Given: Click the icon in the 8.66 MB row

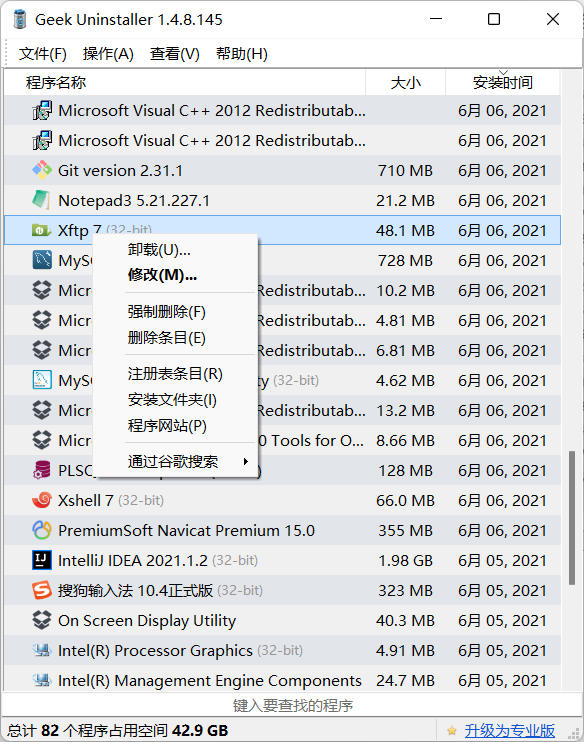Looking at the screenshot, I should tap(42, 441).
